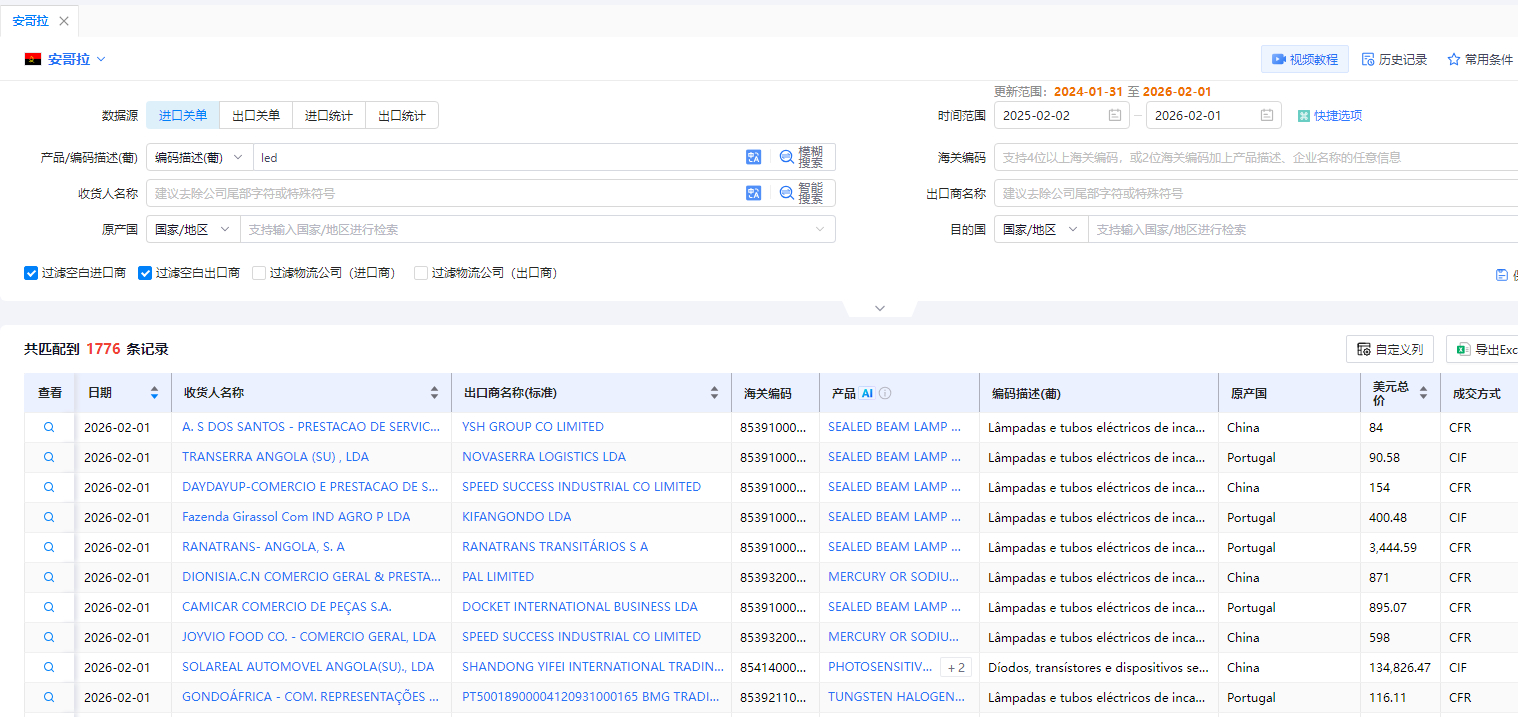Click the translate icon in consignee name field
Image resolution: width=1518 pixels, height=717 pixels.
click(753, 193)
